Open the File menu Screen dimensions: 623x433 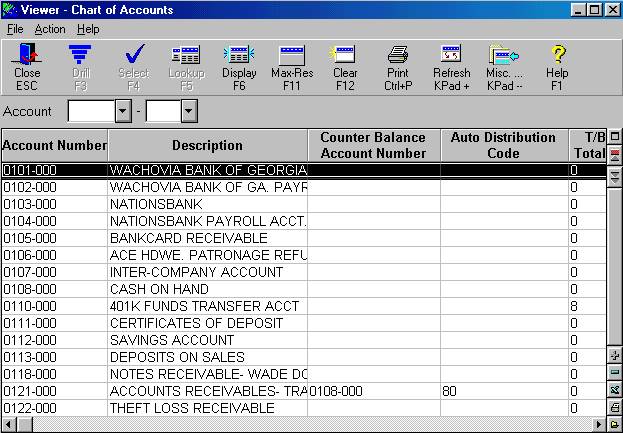coord(15,29)
